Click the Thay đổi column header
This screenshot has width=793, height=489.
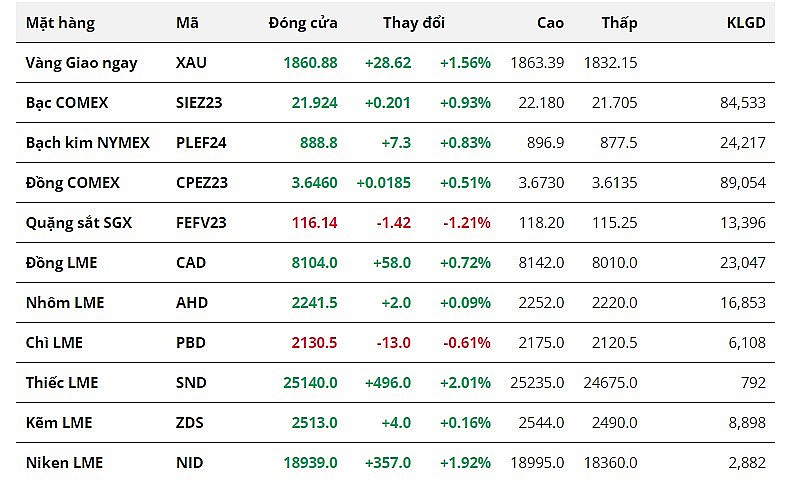(x=414, y=22)
